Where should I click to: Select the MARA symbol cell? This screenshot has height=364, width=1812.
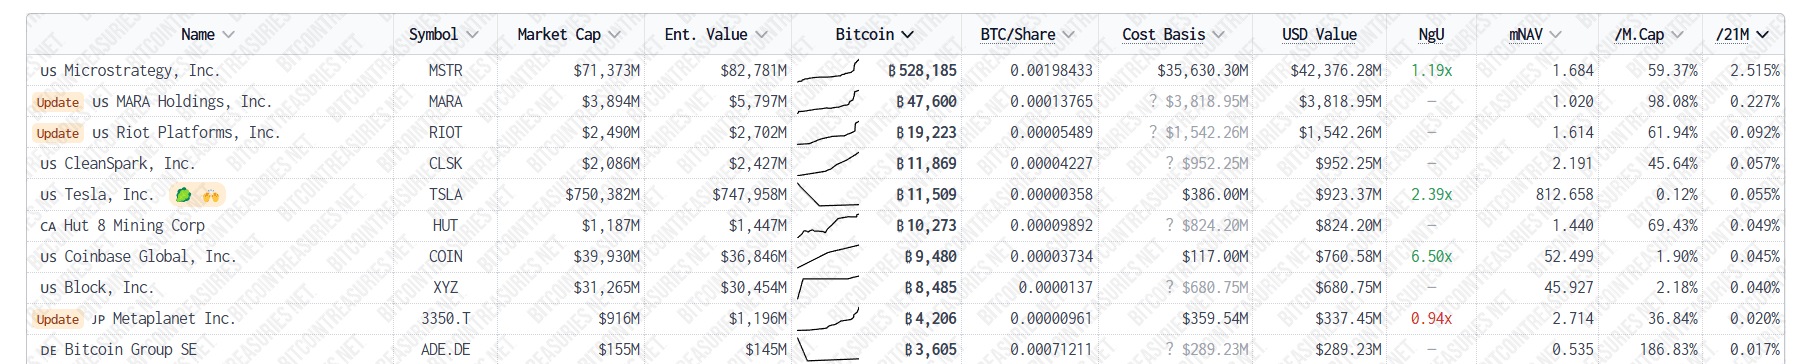445,101
